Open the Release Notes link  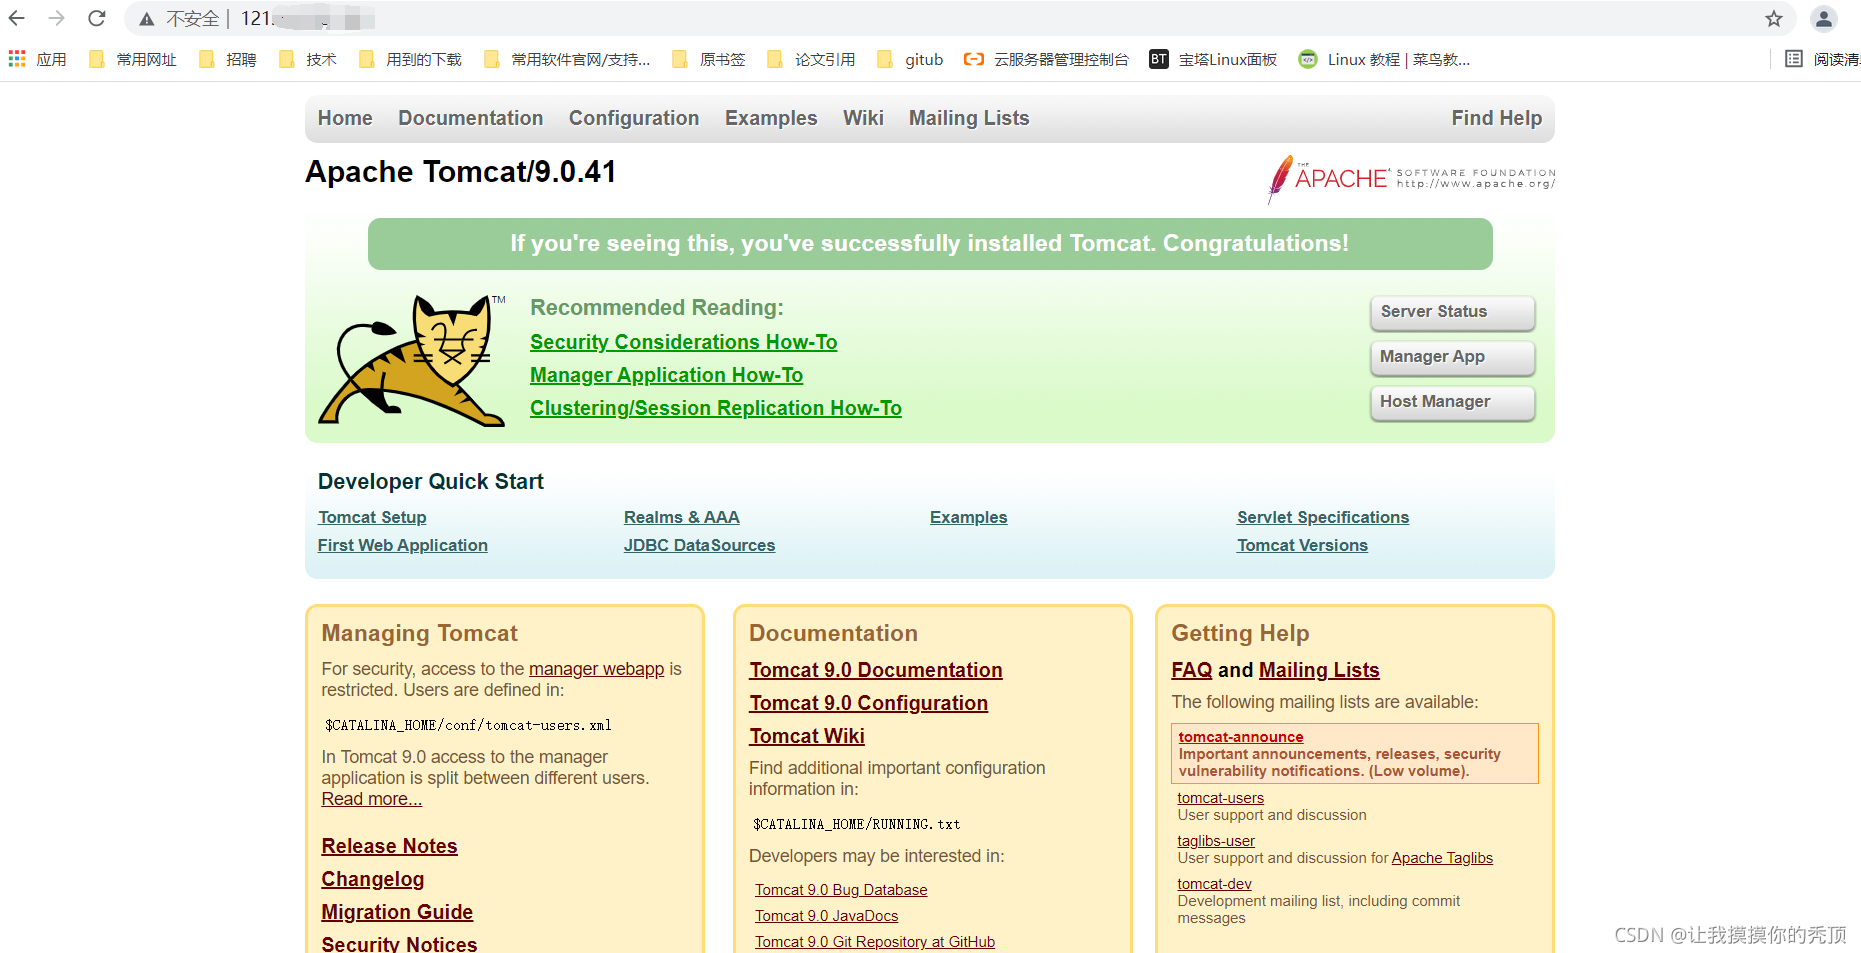(x=390, y=846)
